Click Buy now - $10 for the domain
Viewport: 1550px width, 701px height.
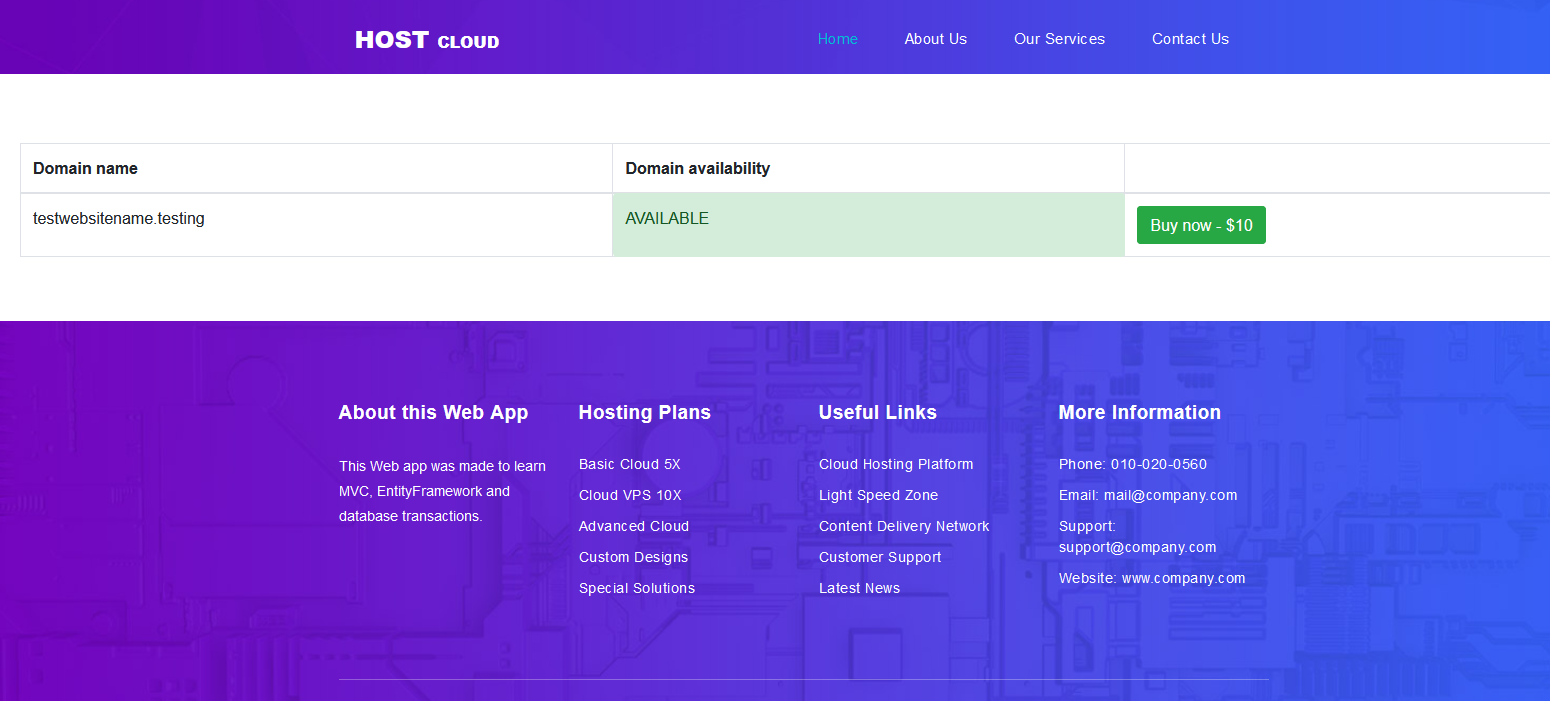[1201, 225]
